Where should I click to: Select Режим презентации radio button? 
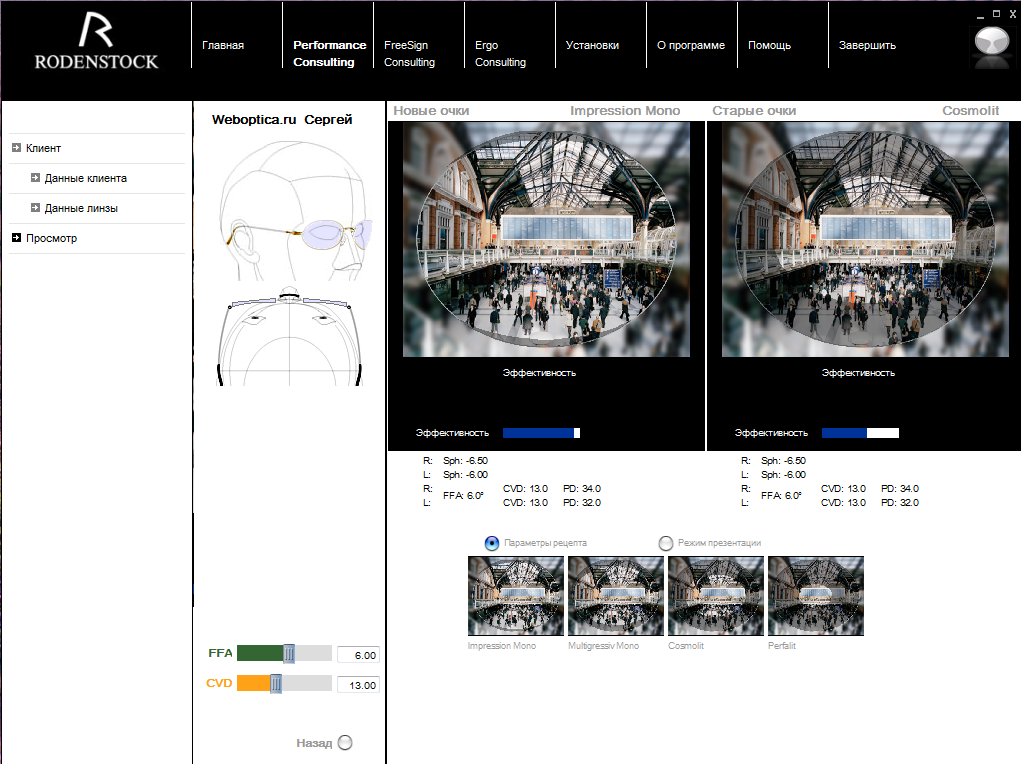pyautogui.click(x=665, y=543)
